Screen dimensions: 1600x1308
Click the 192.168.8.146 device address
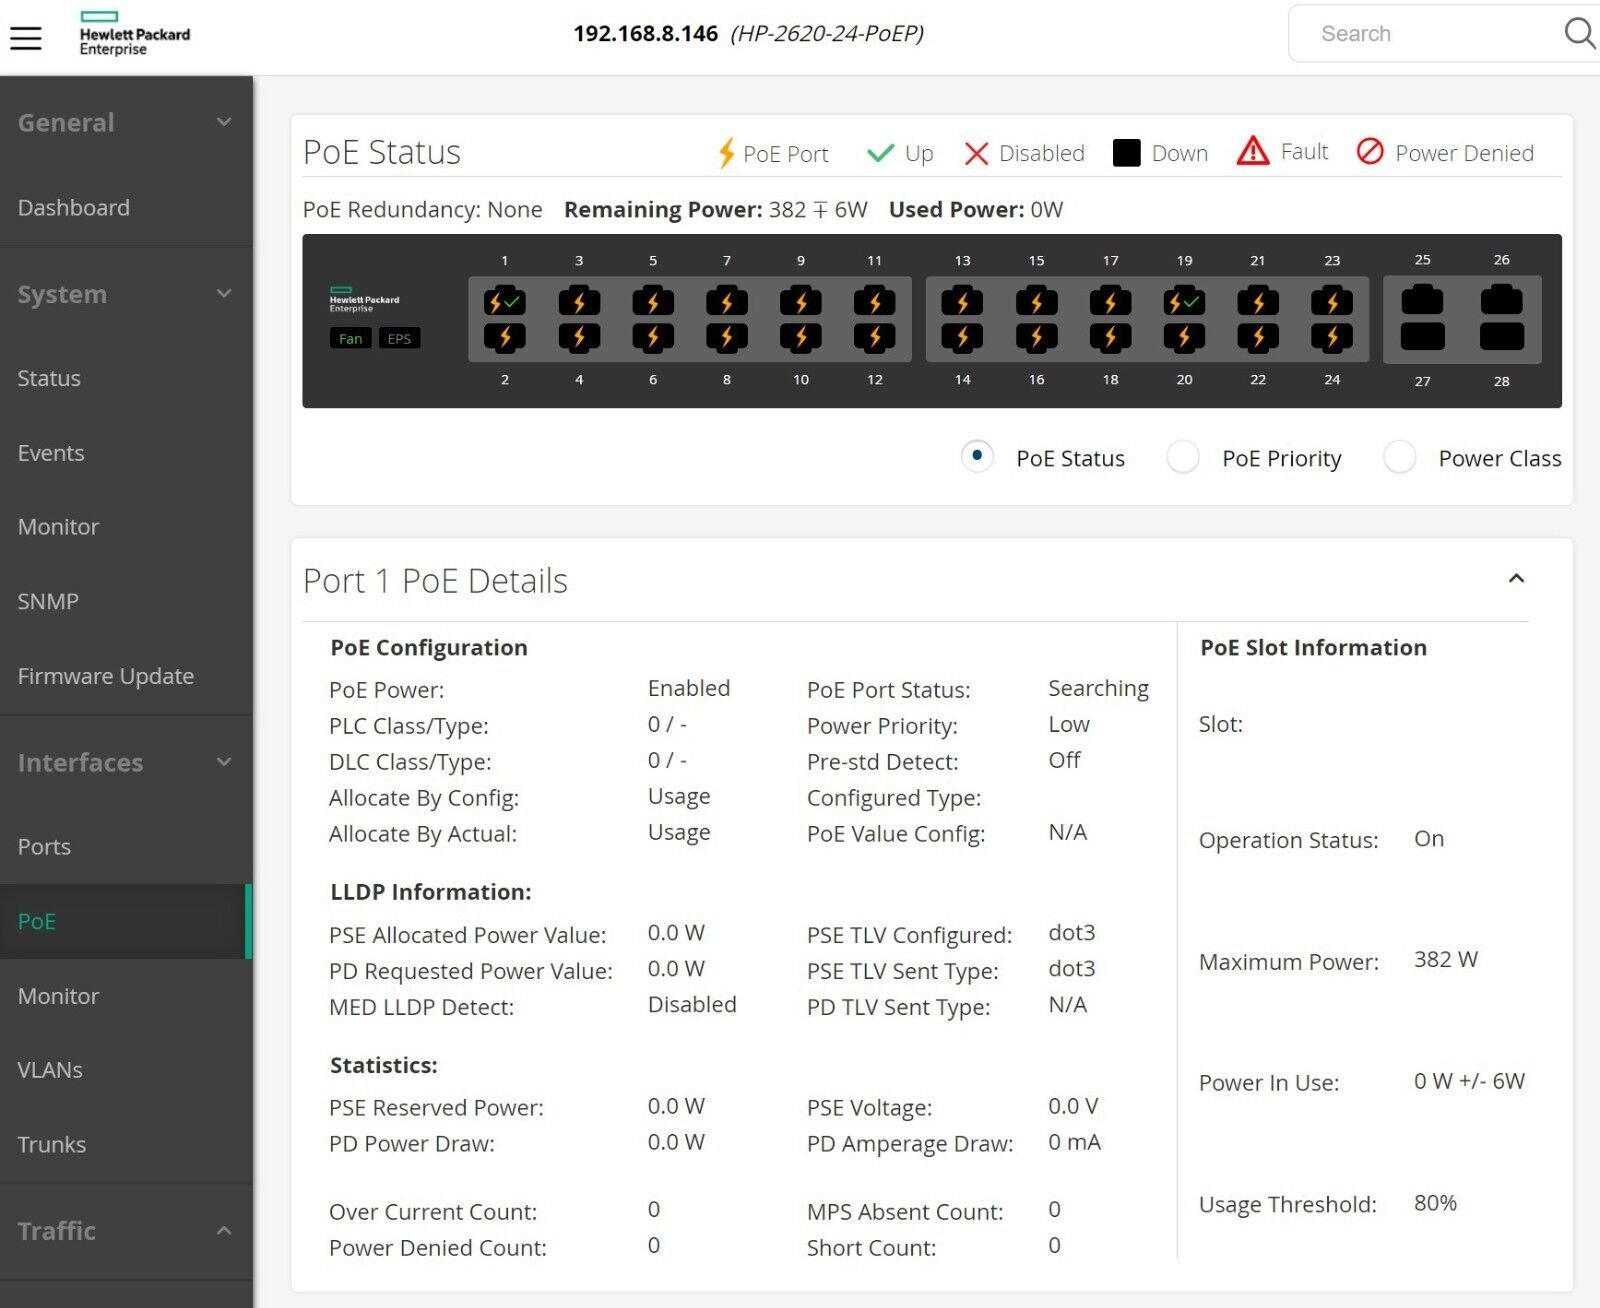[645, 33]
